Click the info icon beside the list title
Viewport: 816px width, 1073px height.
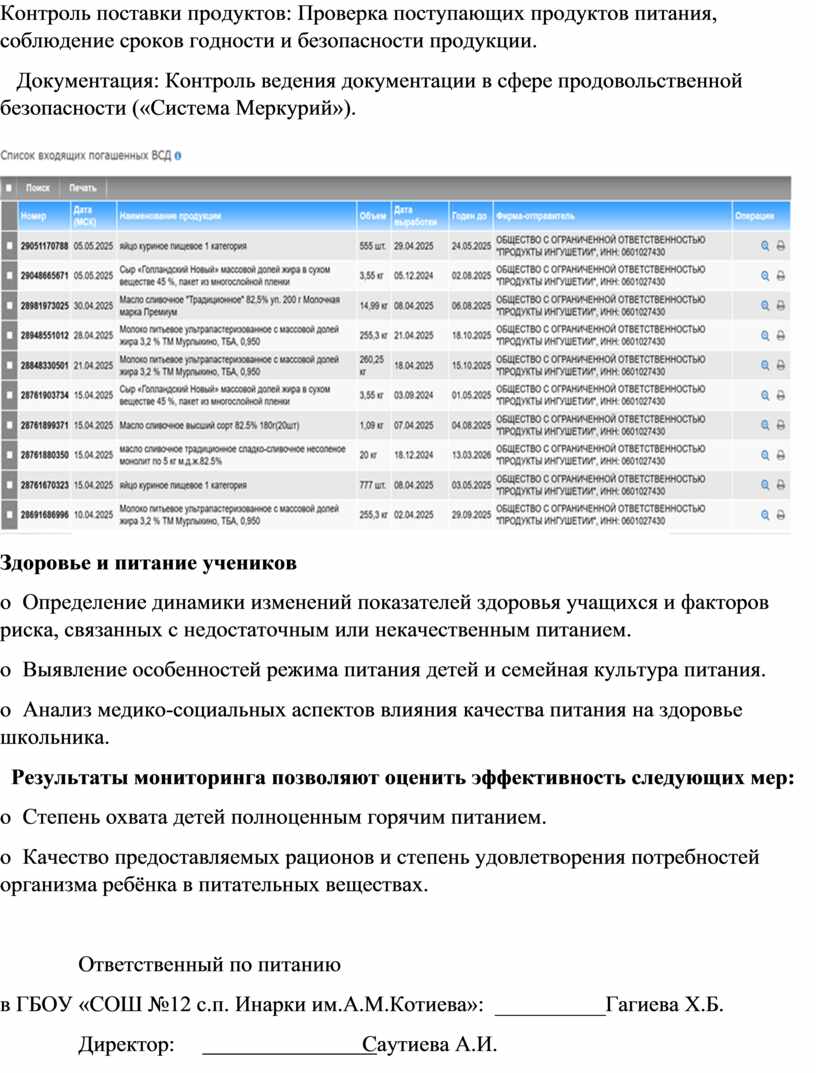[x=177, y=157]
